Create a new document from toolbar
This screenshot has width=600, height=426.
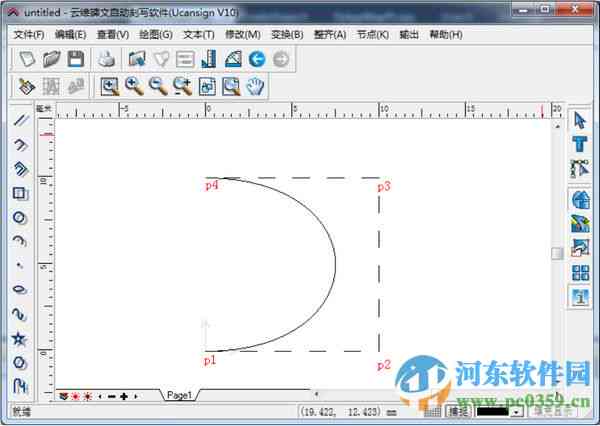(27, 59)
